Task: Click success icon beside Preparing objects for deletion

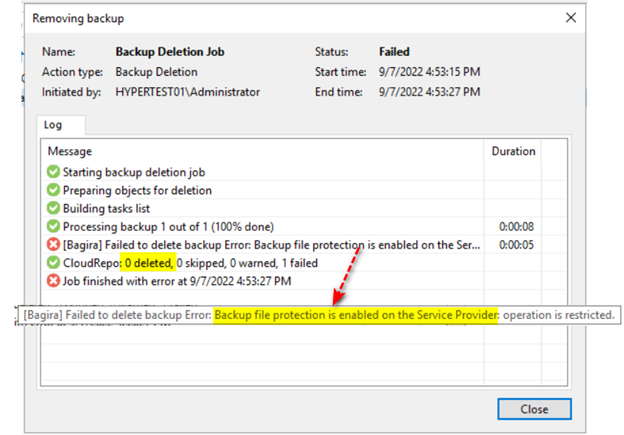Action: pyautogui.click(x=53, y=190)
